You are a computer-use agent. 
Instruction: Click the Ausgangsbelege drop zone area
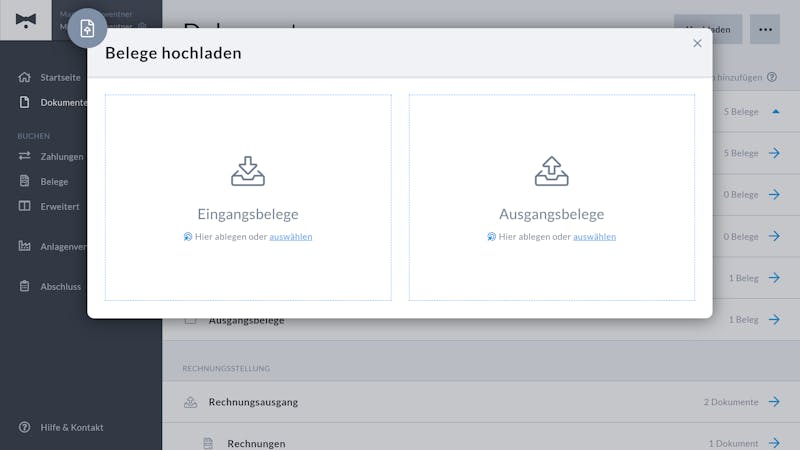point(552,197)
